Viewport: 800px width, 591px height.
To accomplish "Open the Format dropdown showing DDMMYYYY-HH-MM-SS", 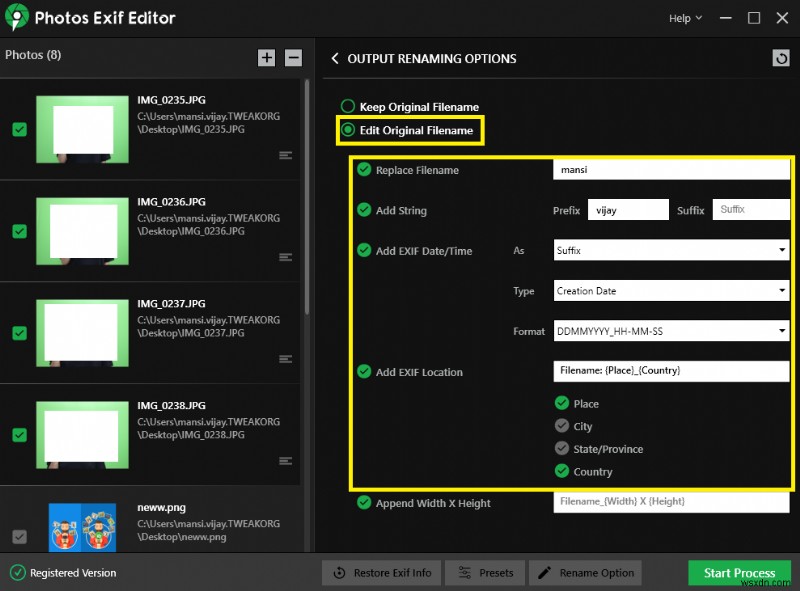I will click(671, 331).
